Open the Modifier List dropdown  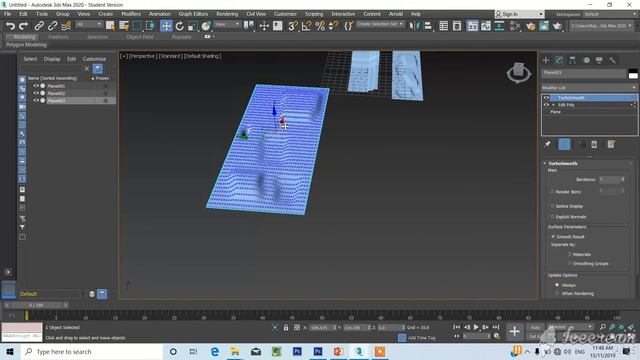(589, 88)
